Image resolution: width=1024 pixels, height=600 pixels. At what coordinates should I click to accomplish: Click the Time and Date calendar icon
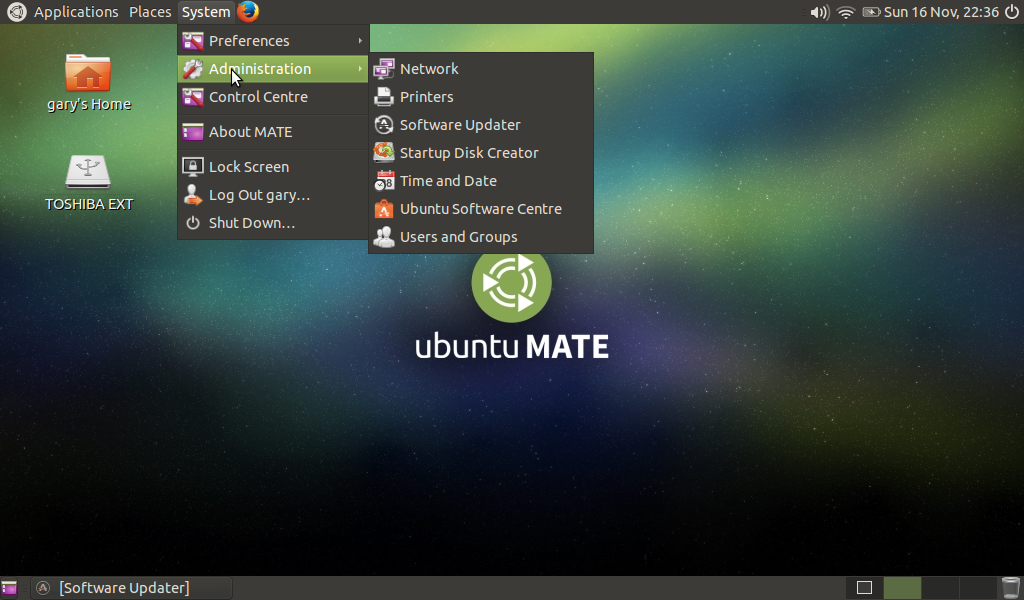pos(384,181)
